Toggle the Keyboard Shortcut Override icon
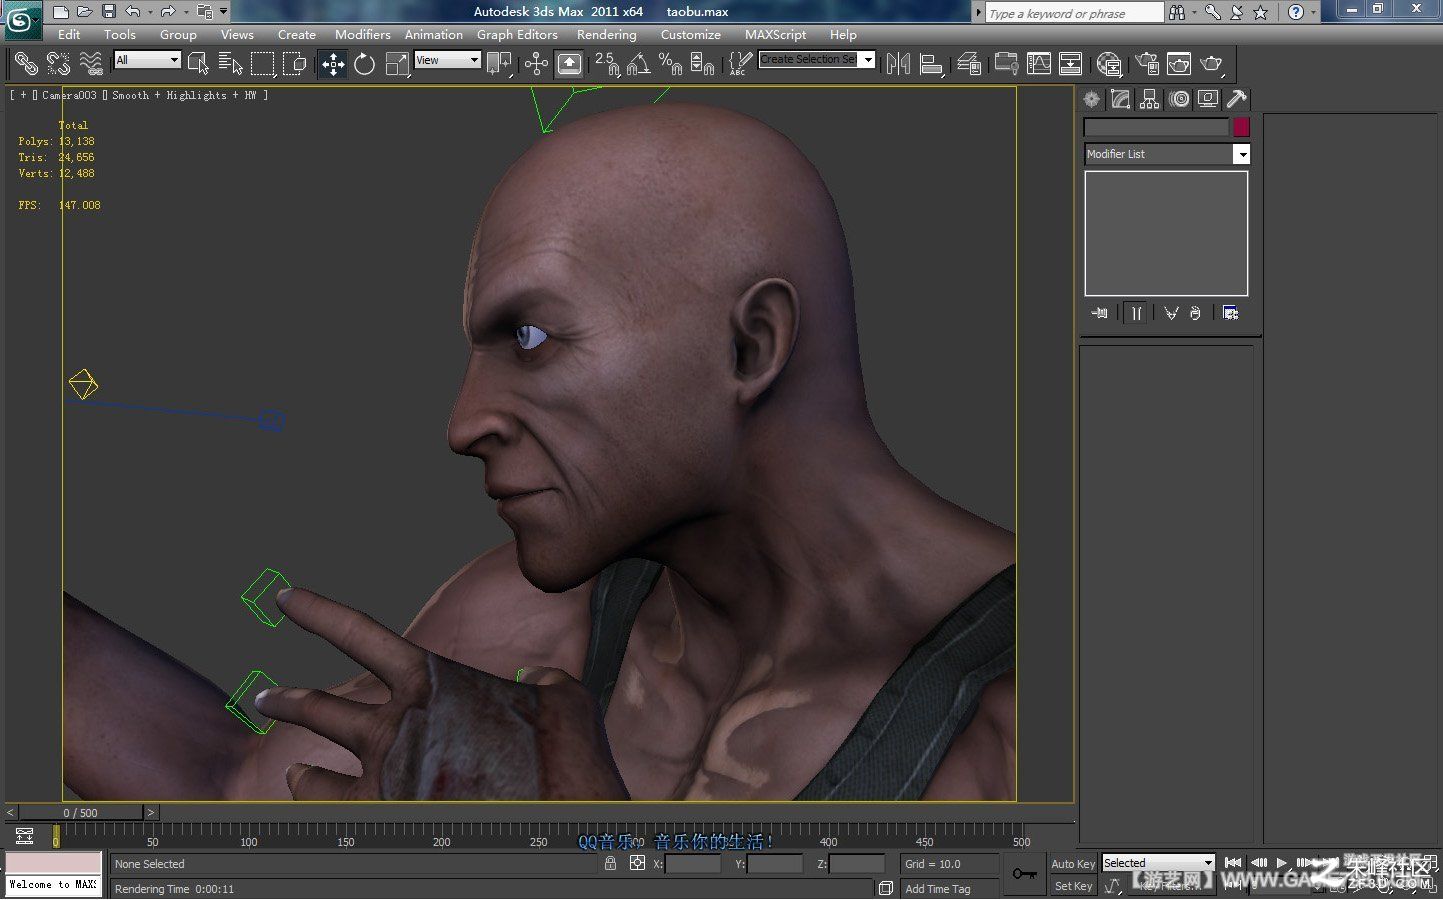The width and height of the screenshot is (1443, 900). tap(569, 64)
